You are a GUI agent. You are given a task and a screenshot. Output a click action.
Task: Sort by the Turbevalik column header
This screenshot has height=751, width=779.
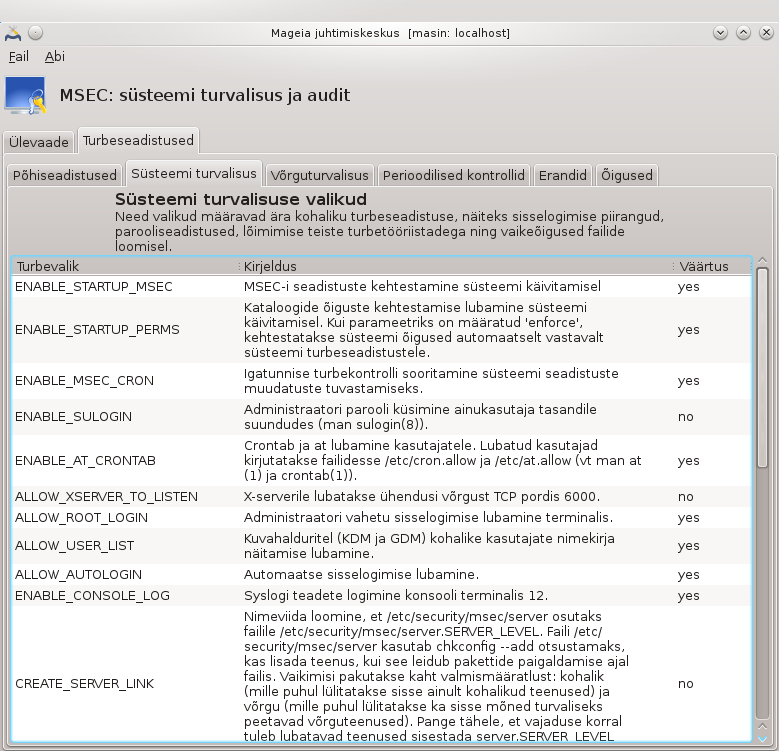point(125,266)
